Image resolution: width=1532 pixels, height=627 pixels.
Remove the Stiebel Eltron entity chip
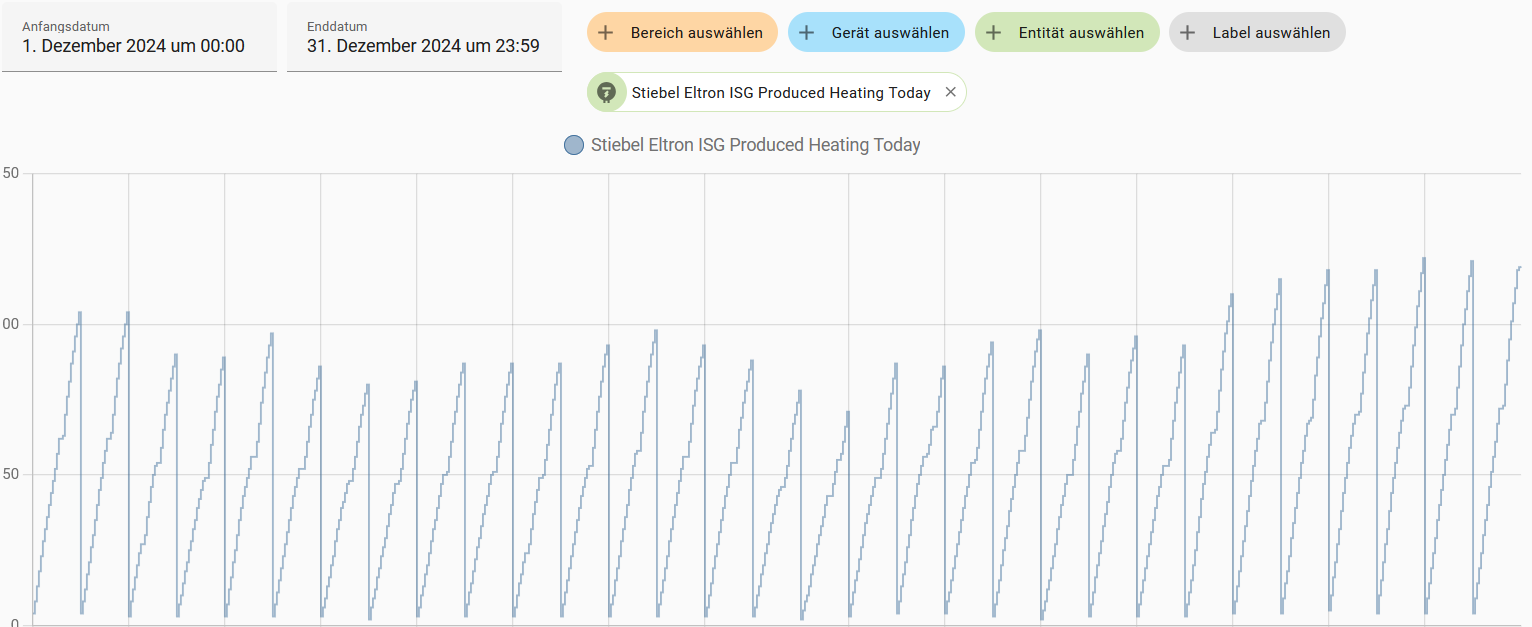[950, 92]
